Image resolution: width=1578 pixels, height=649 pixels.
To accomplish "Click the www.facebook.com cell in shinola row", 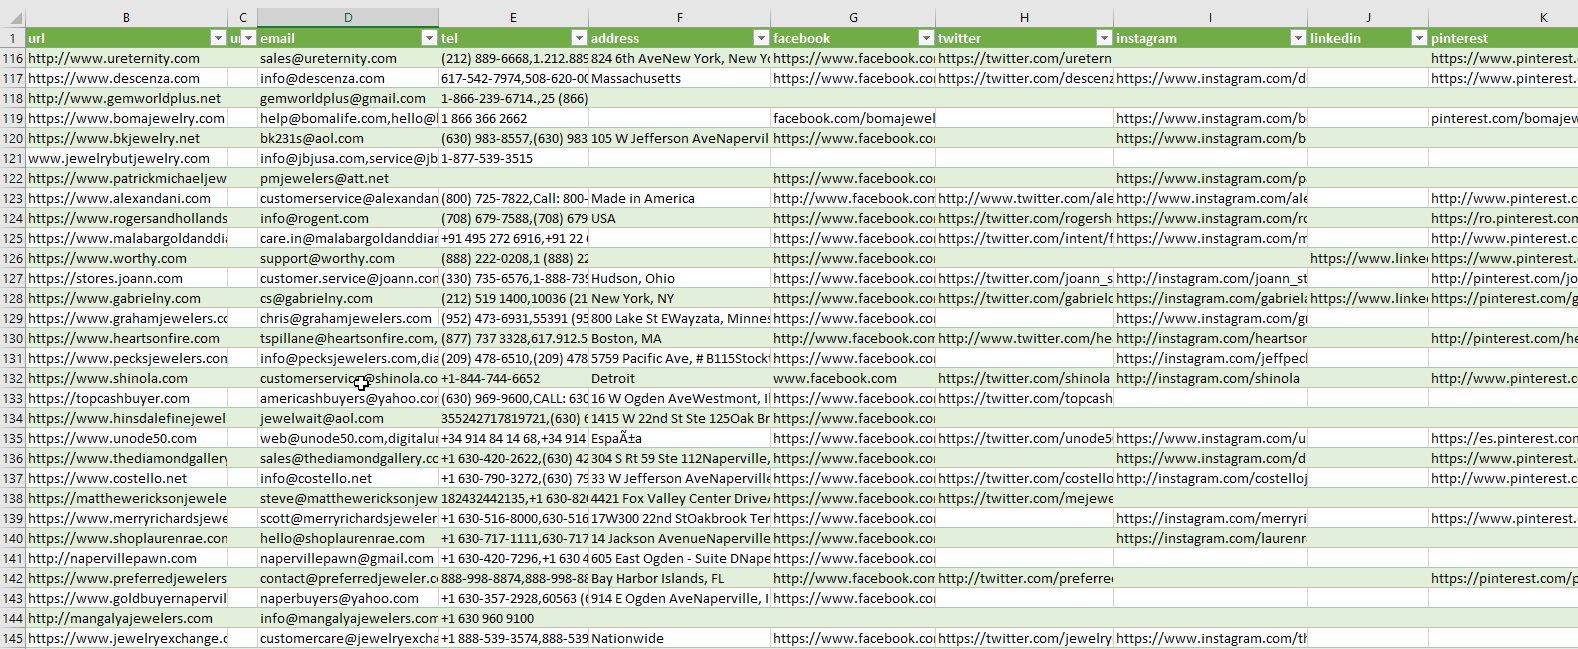I will pyautogui.click(x=853, y=378).
